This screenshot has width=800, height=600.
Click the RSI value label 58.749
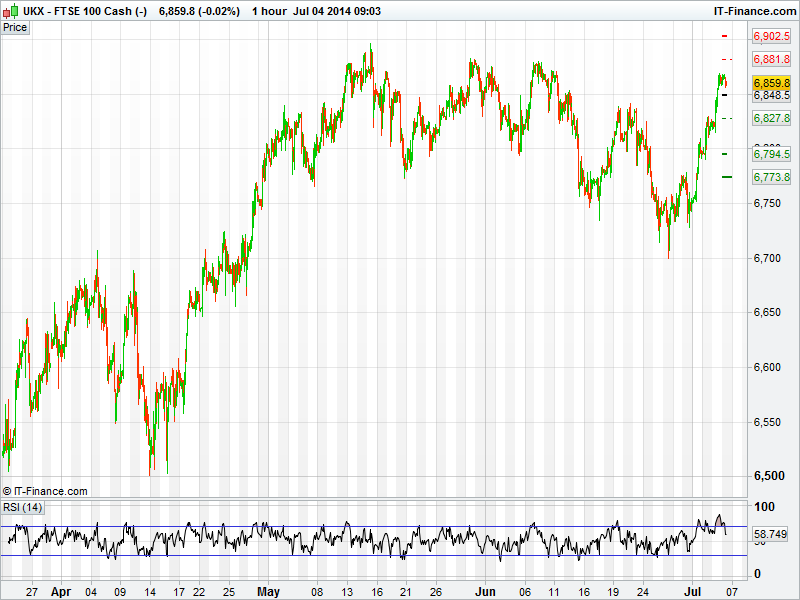point(770,535)
